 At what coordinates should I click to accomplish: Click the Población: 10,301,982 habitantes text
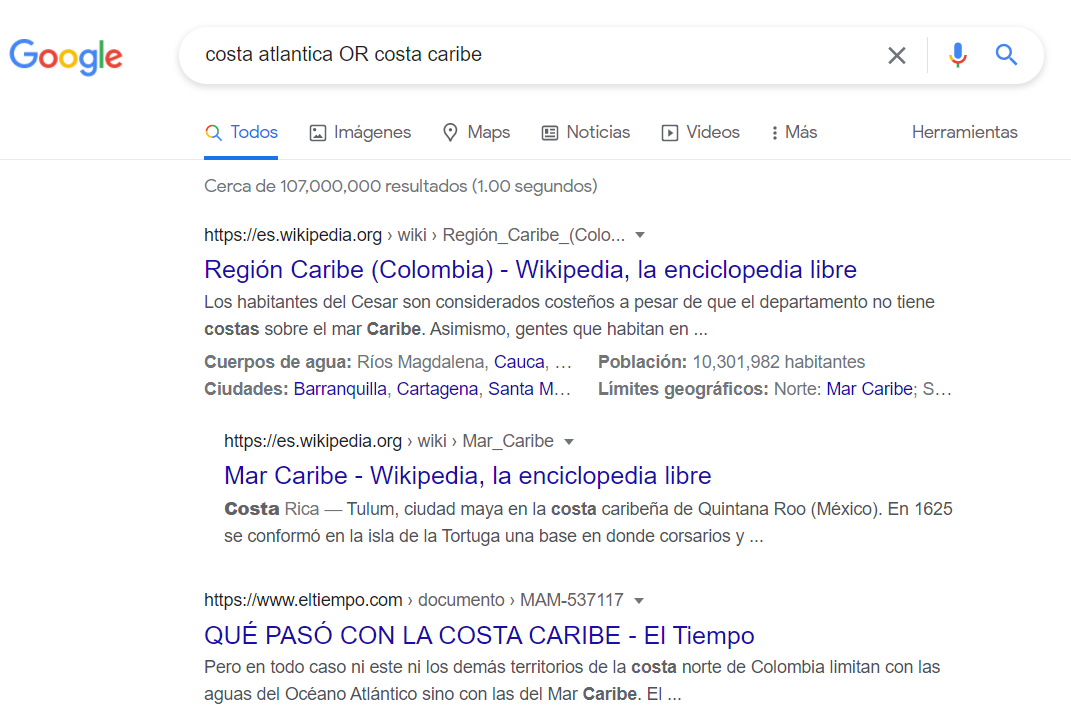732,361
